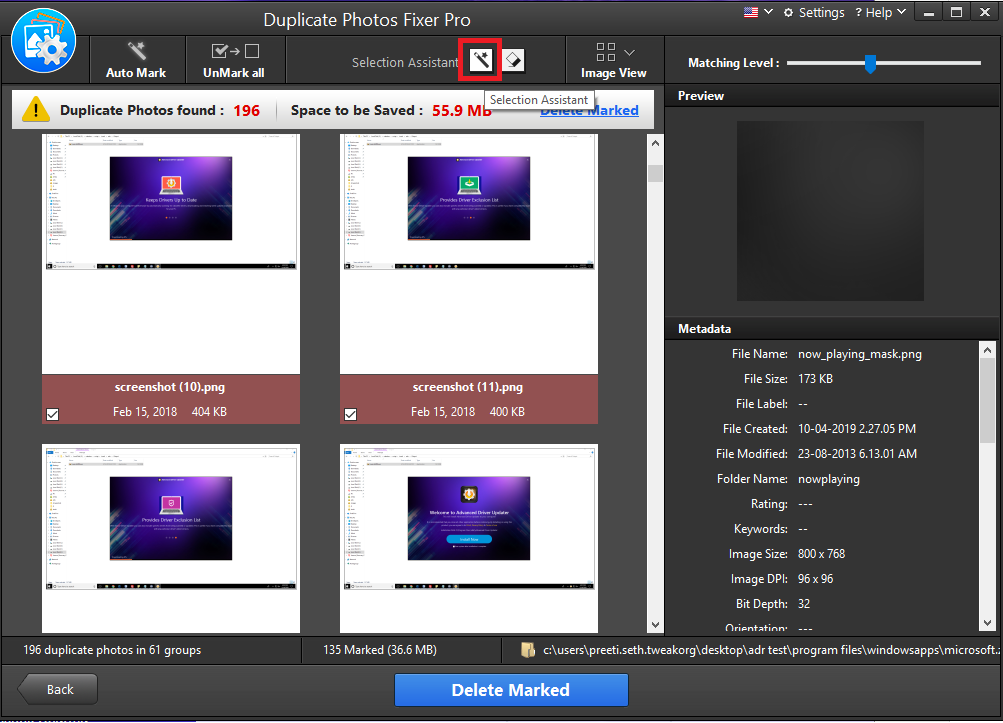Click the duplicate count 196 in red
Image resolution: width=1003 pixels, height=723 pixels.
coord(246,111)
